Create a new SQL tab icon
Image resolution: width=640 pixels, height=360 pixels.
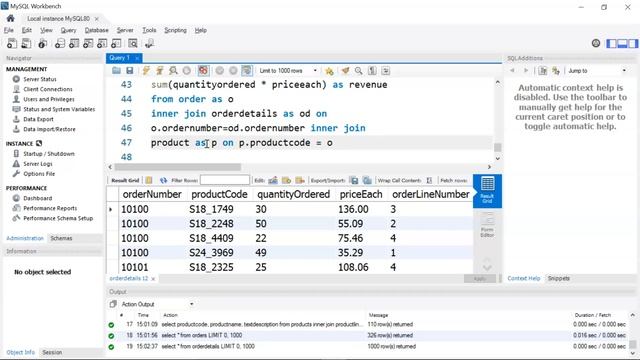pos(12,43)
